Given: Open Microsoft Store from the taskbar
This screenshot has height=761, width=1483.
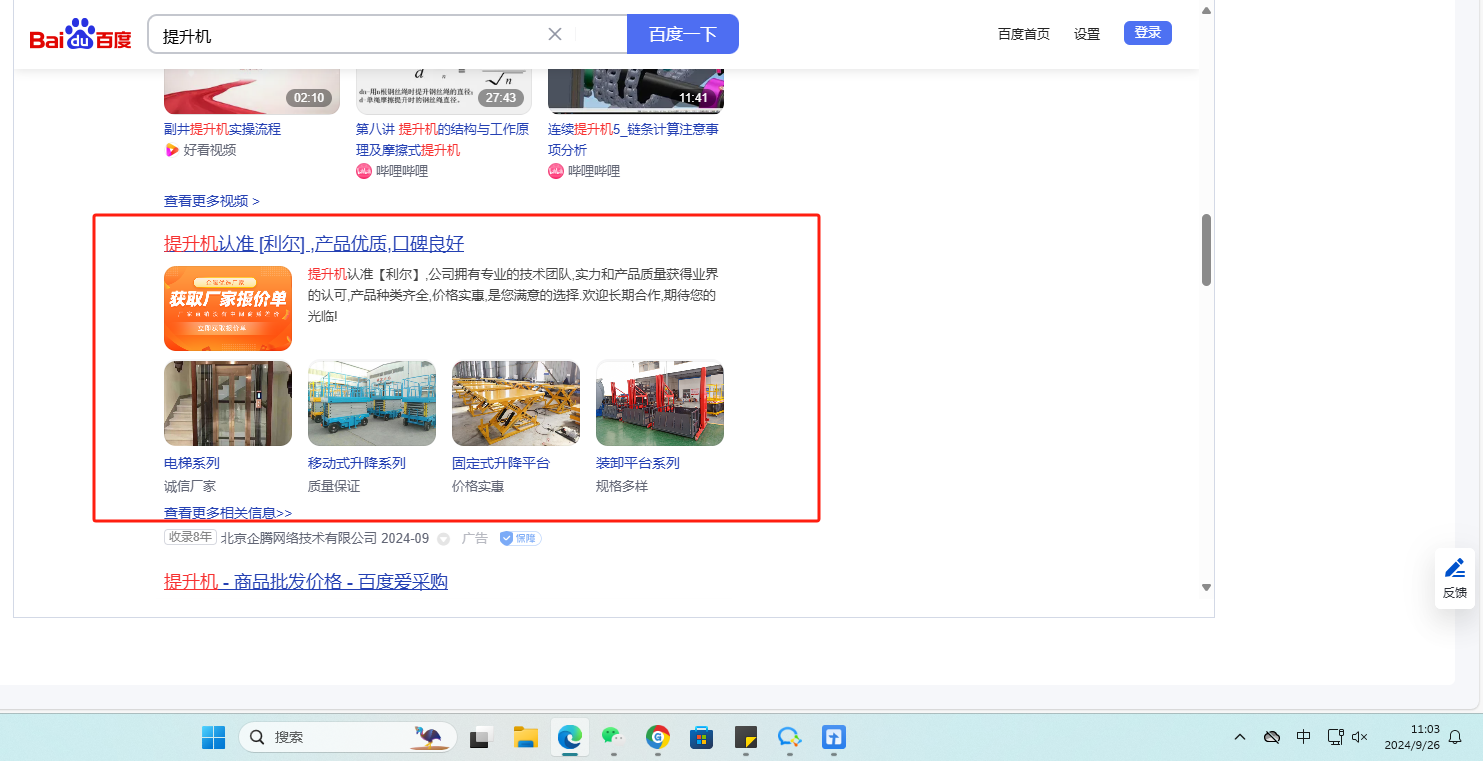Looking at the screenshot, I should pyautogui.click(x=702, y=737).
